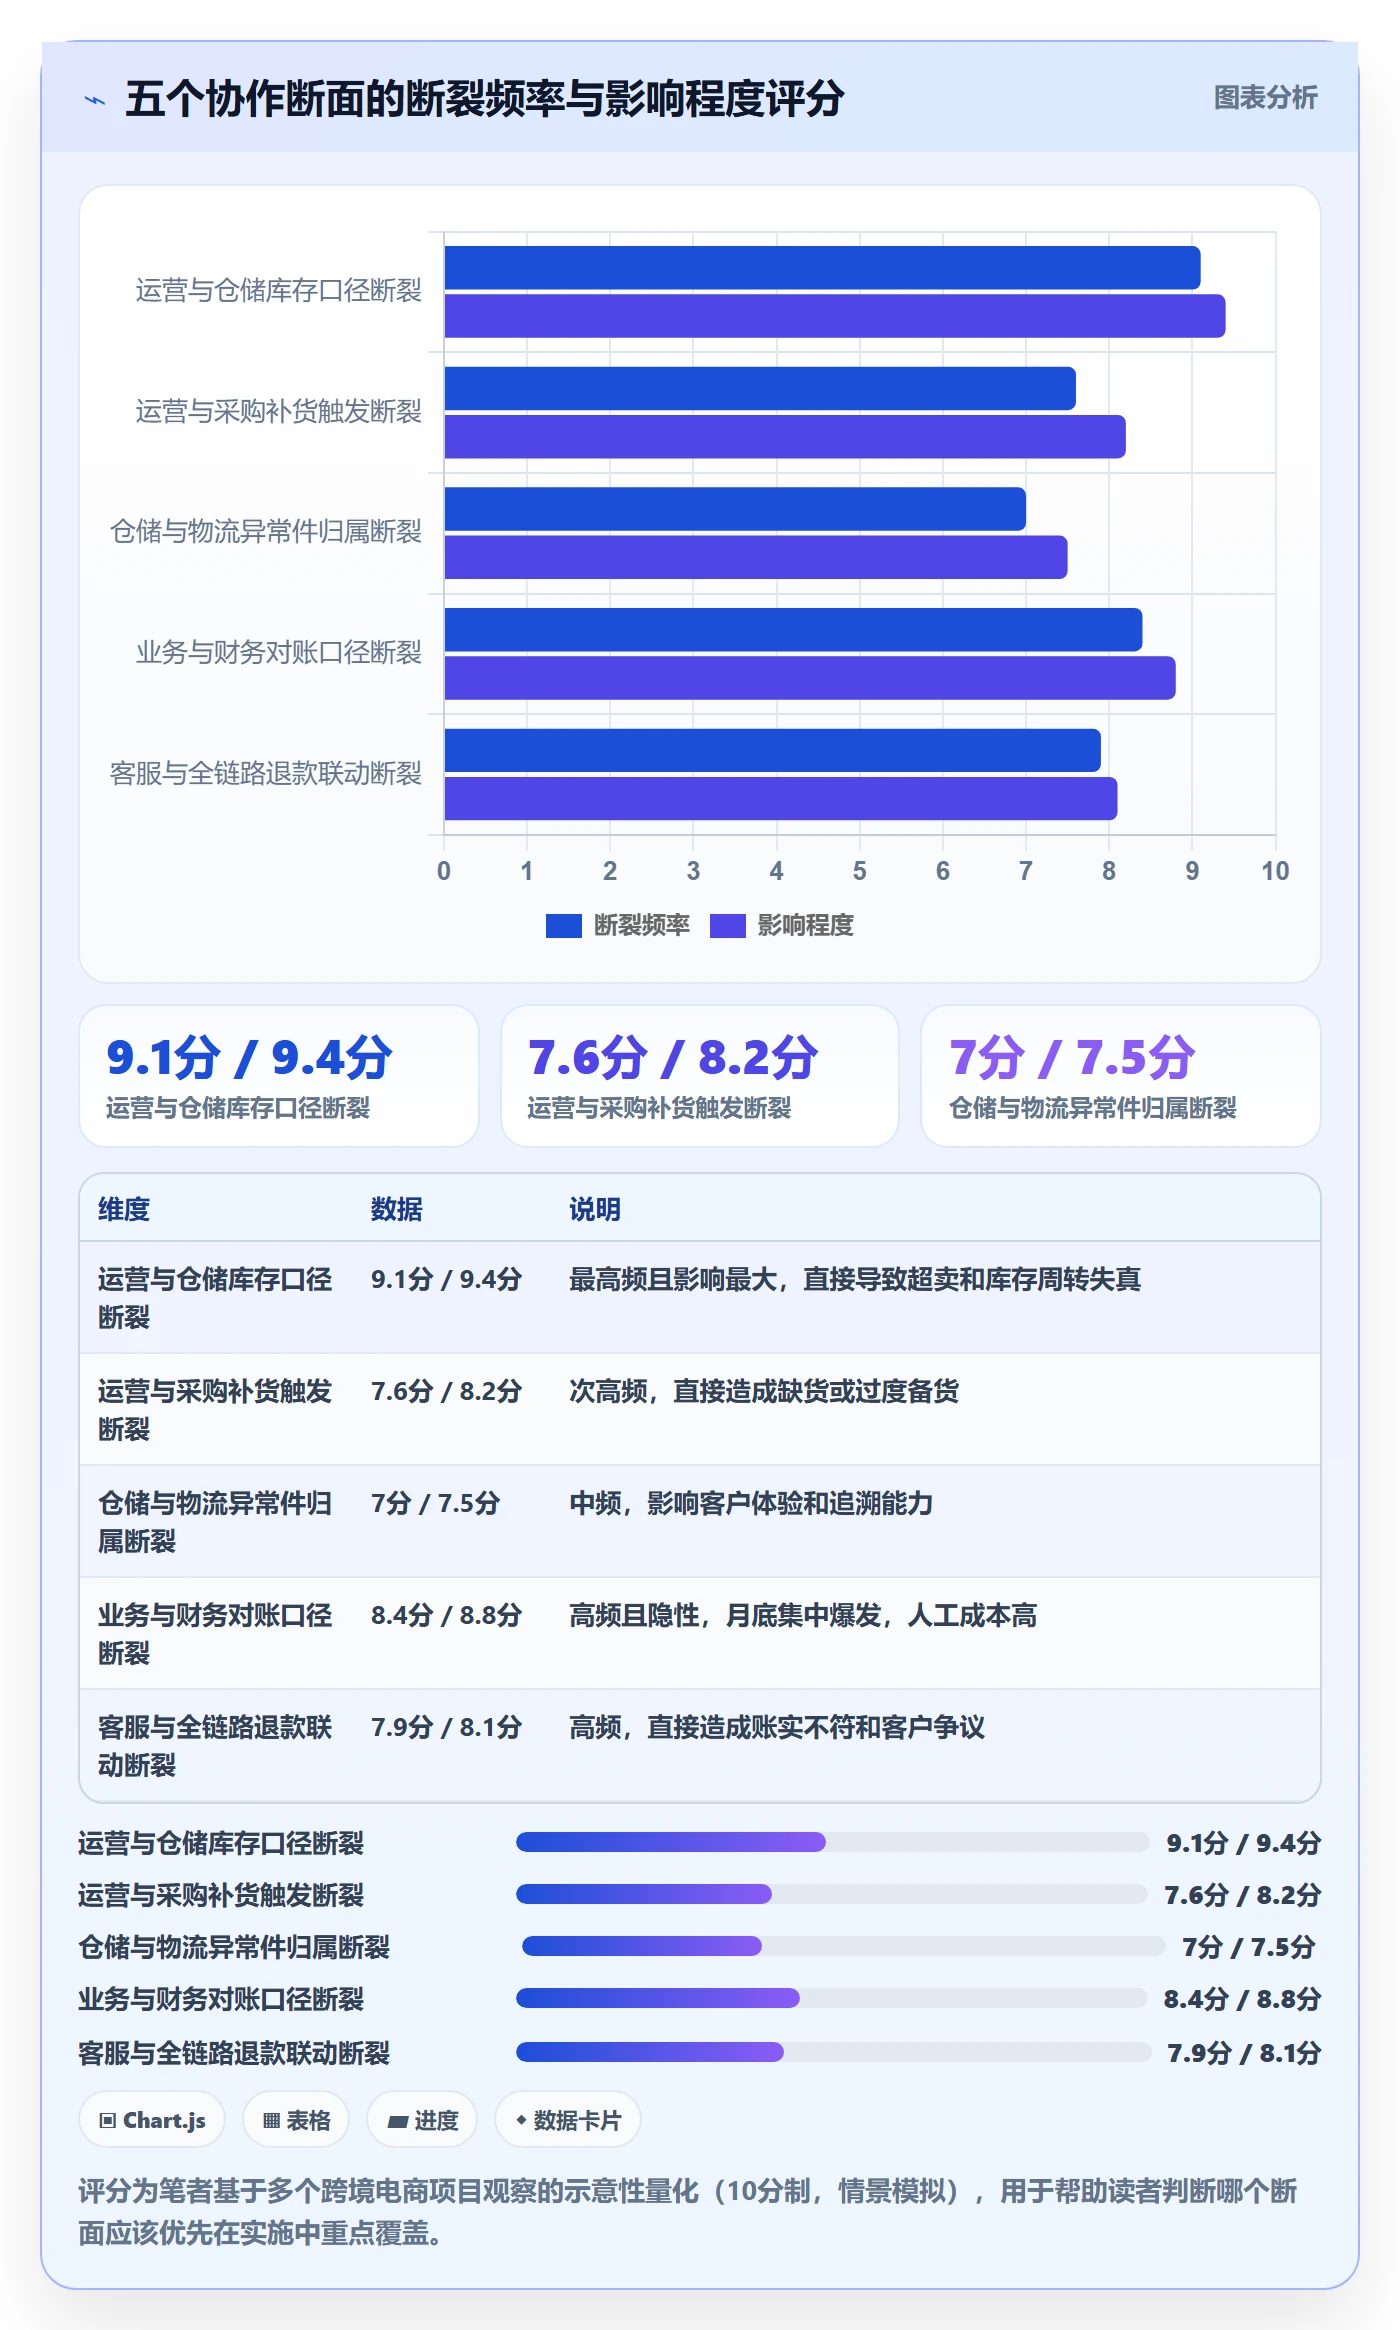Click the 表格 tag chip

(296, 2119)
